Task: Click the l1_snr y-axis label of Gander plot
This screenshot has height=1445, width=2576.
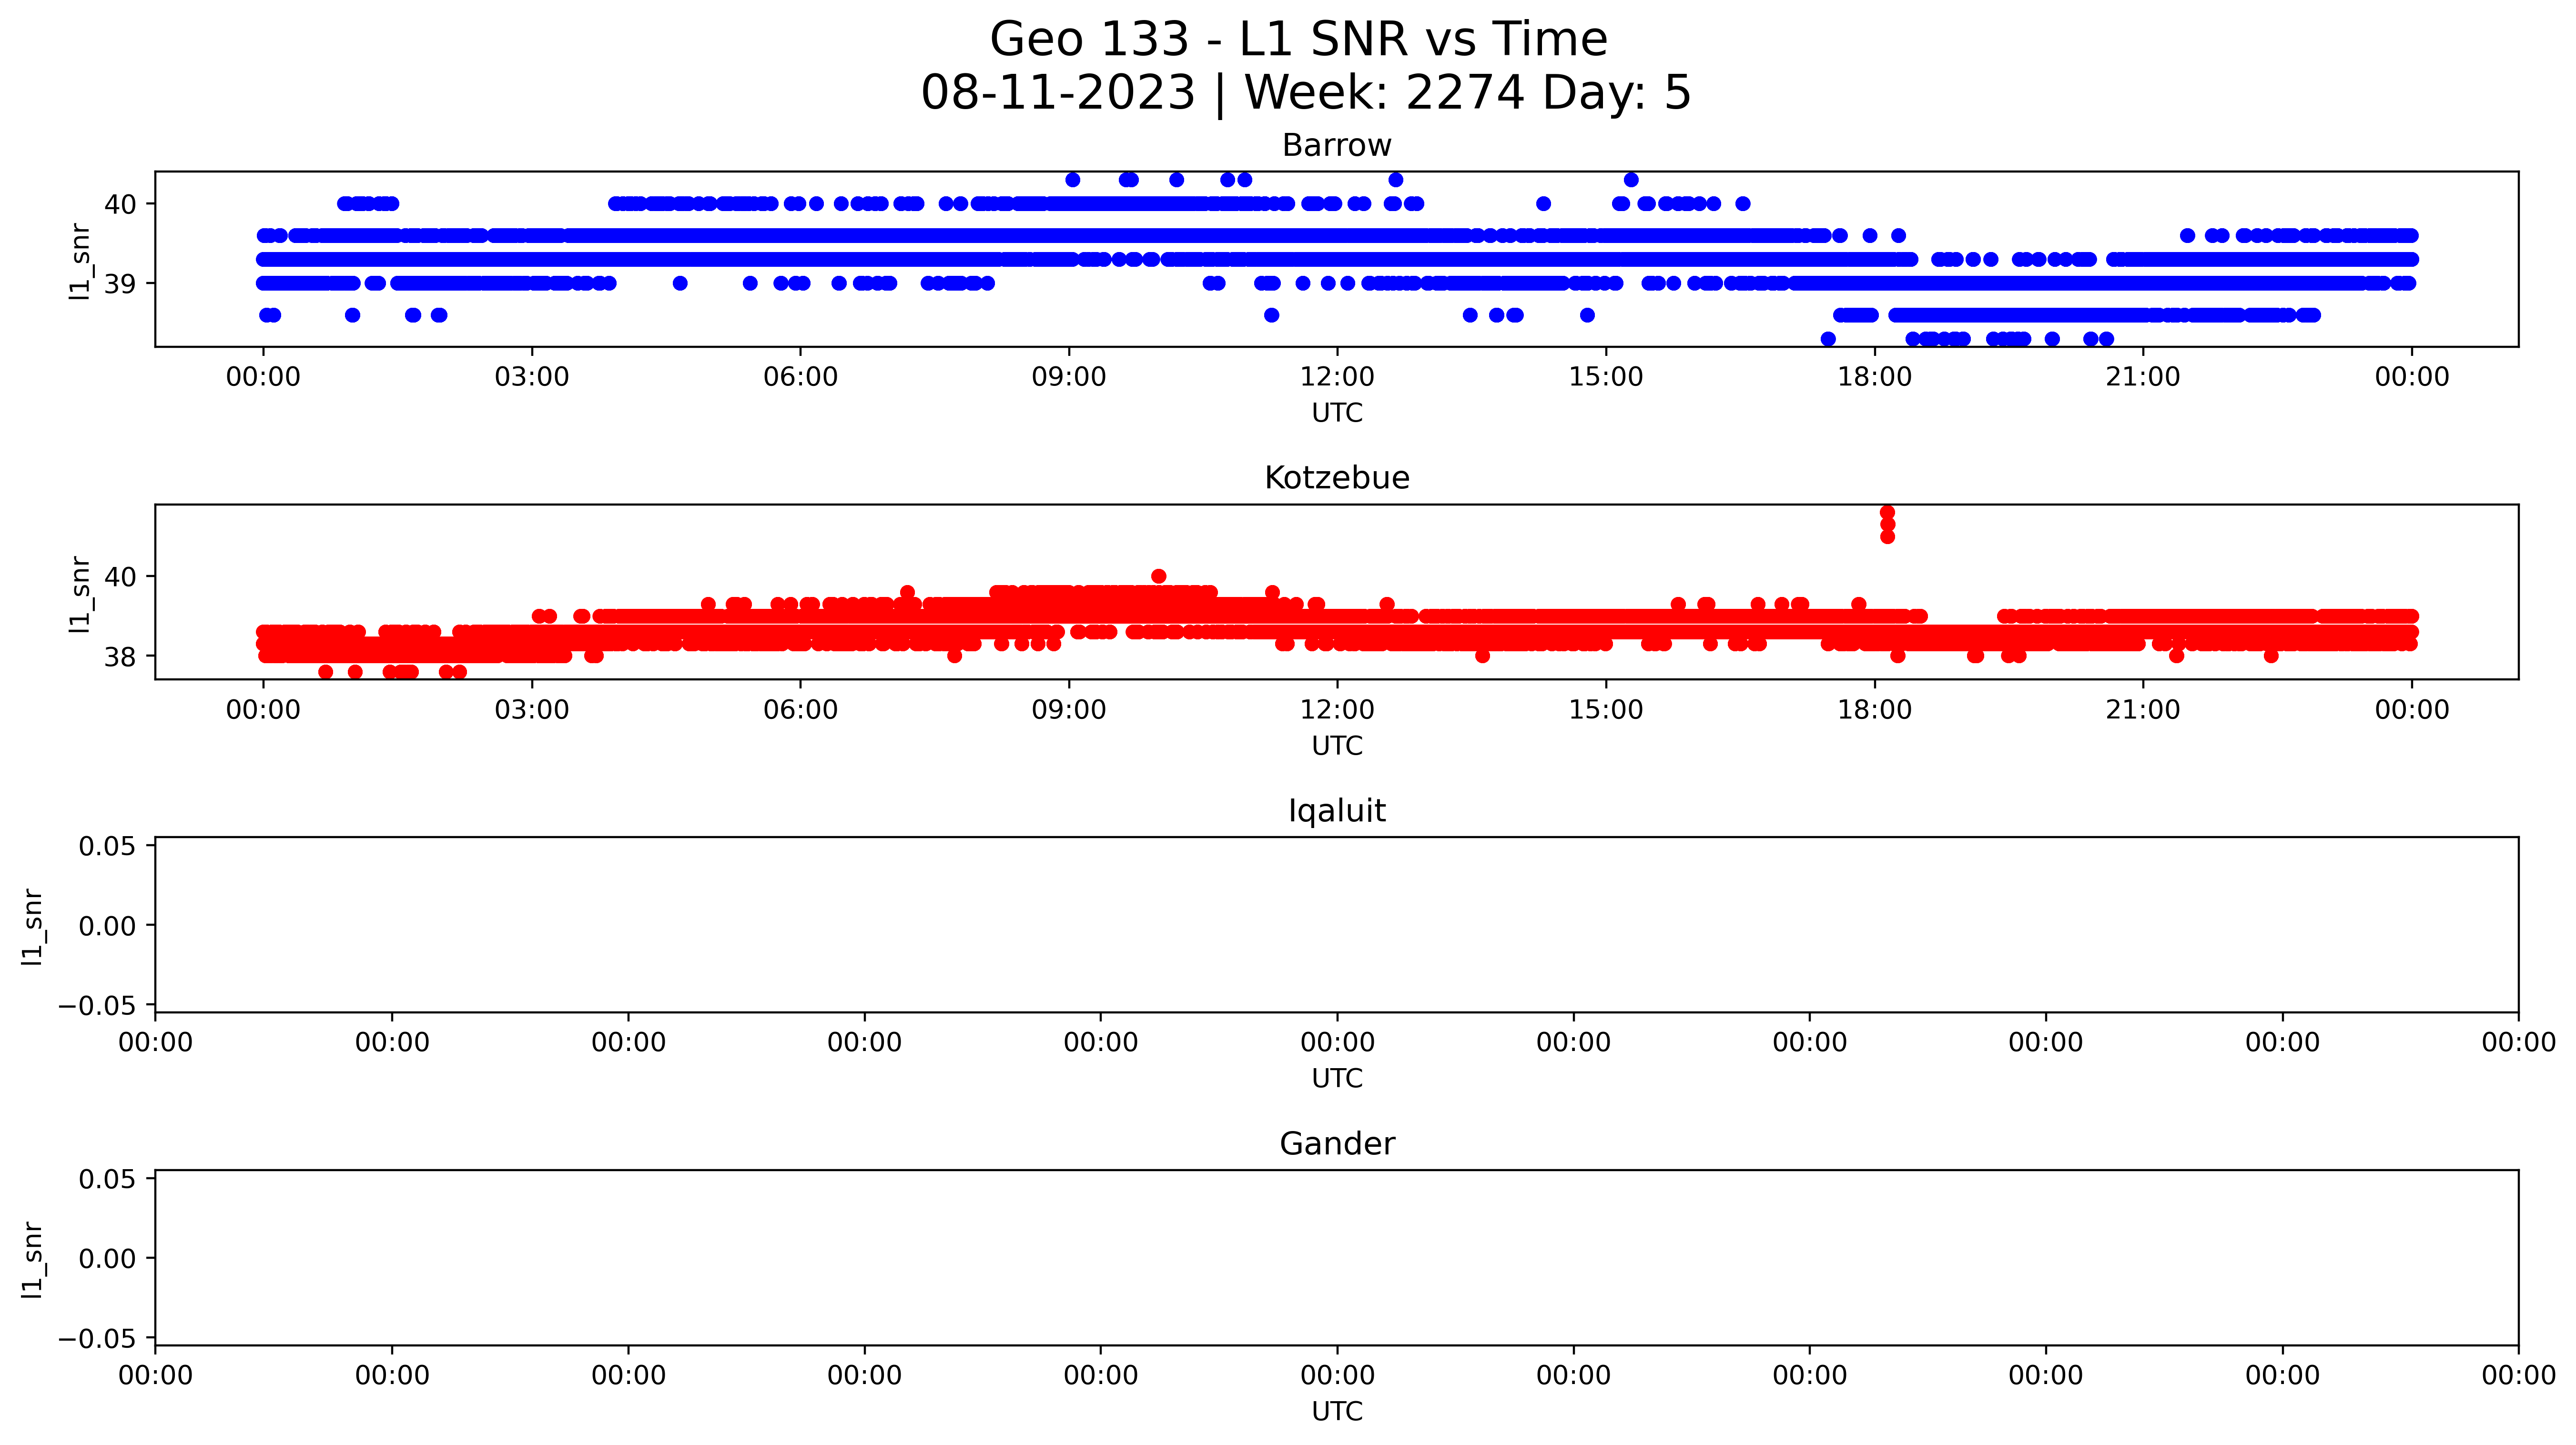Action: pos(33,1259)
